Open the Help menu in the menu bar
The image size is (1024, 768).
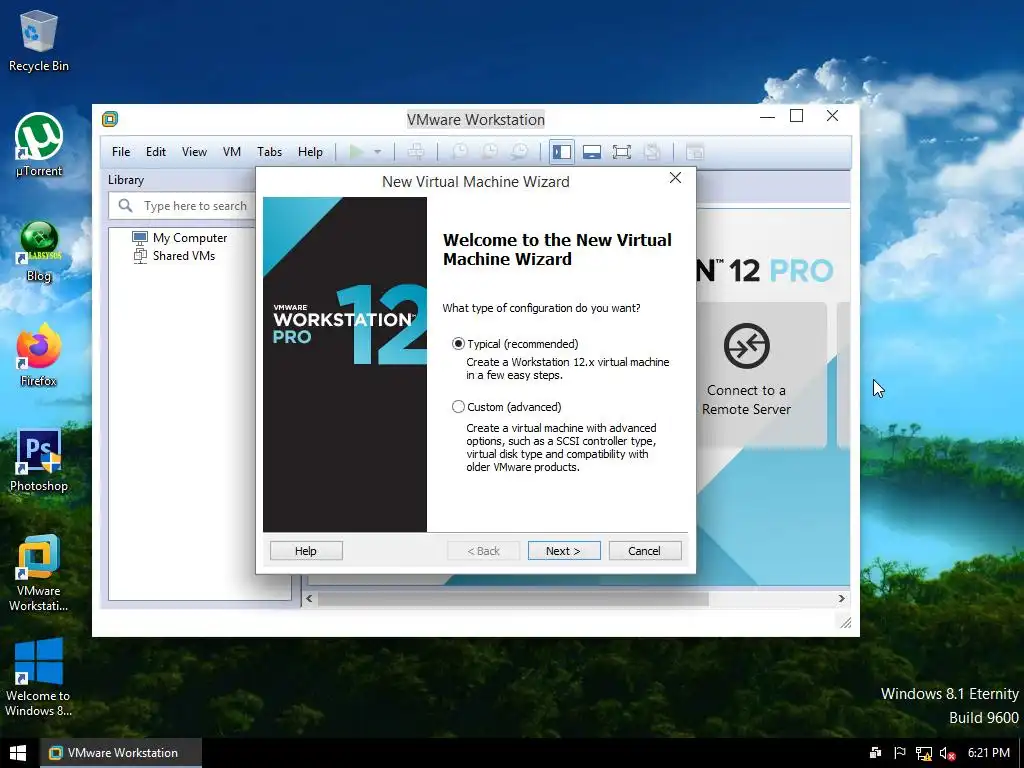pyautogui.click(x=310, y=152)
